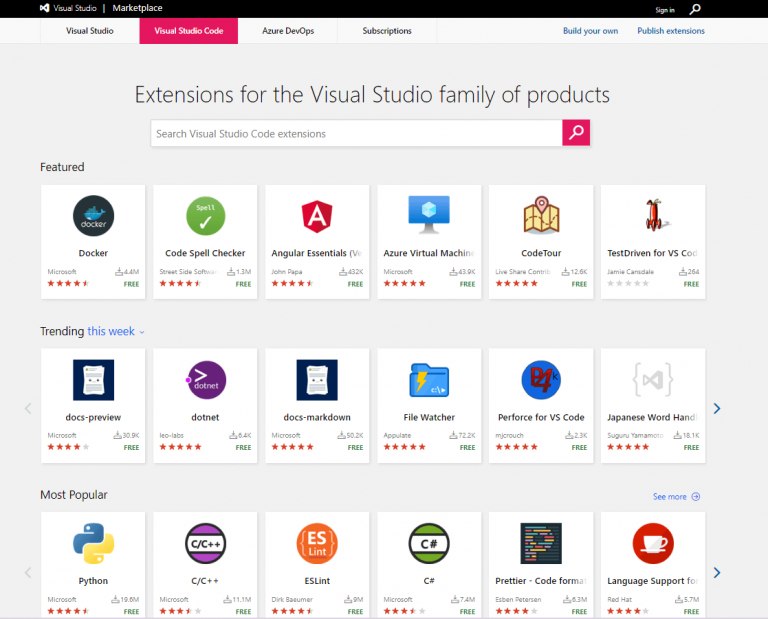The width and height of the screenshot is (768, 619).
Task: Click the pink search submit button
Action: coord(576,133)
